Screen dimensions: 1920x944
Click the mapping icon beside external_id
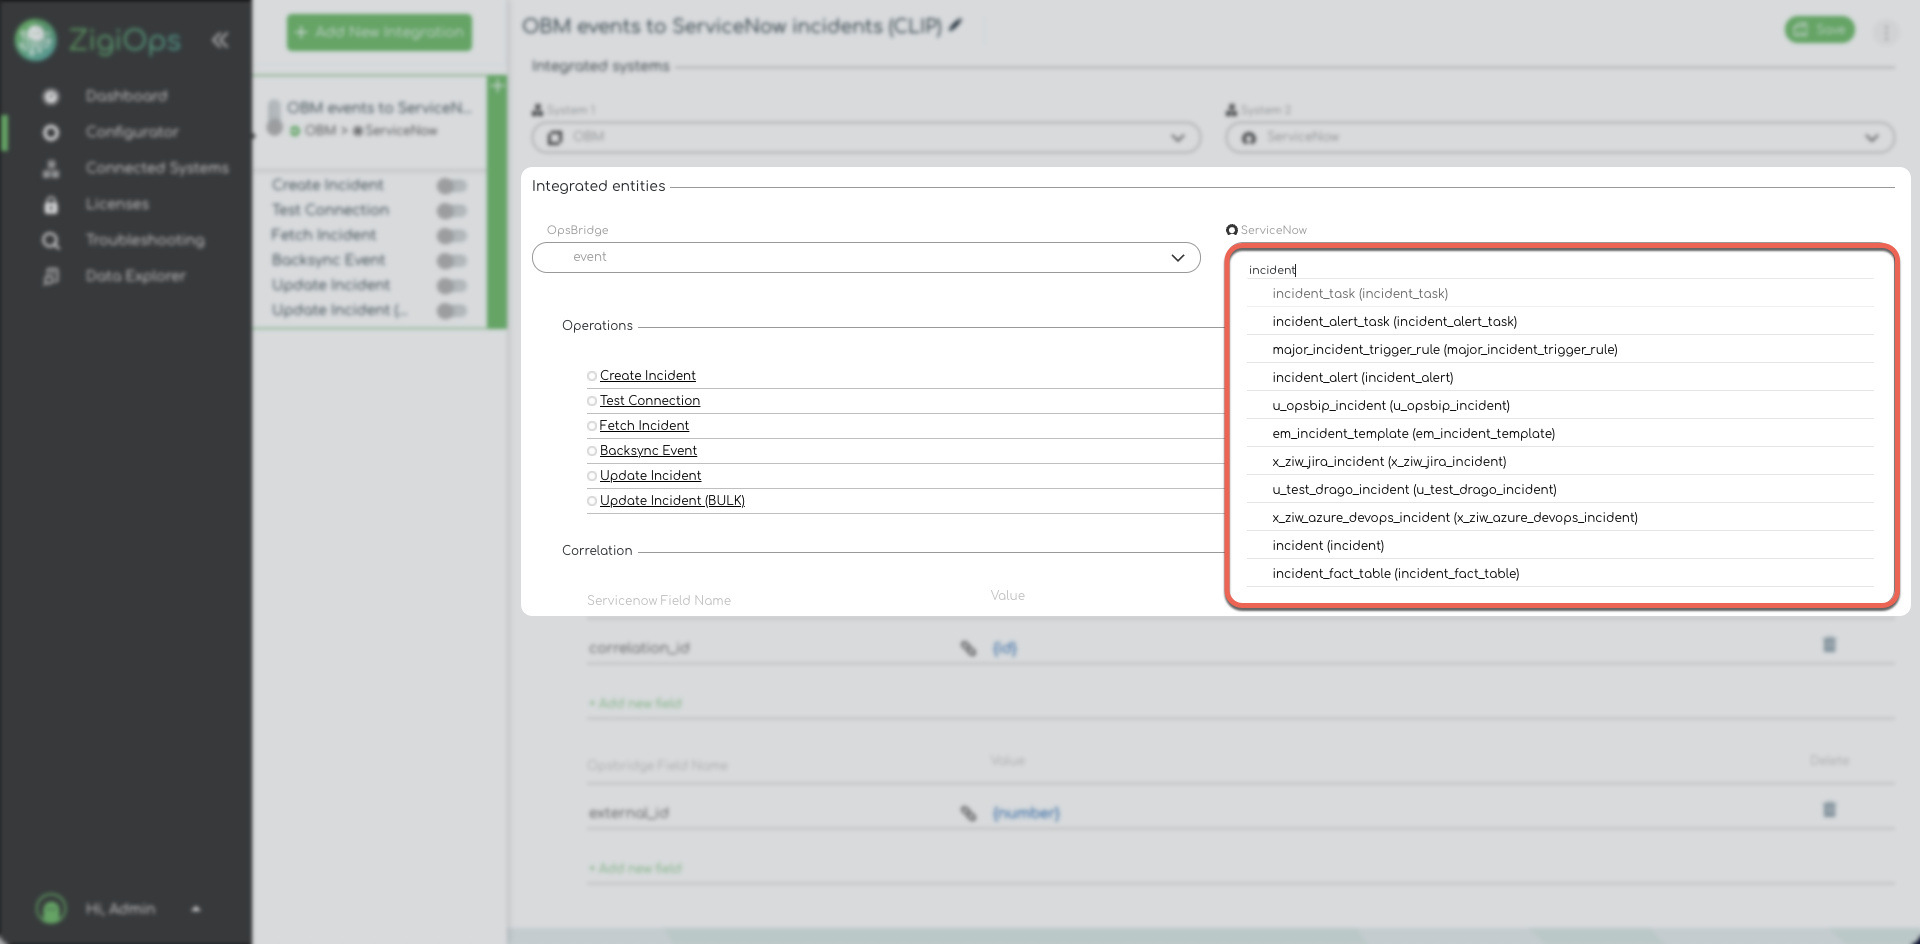tap(968, 813)
